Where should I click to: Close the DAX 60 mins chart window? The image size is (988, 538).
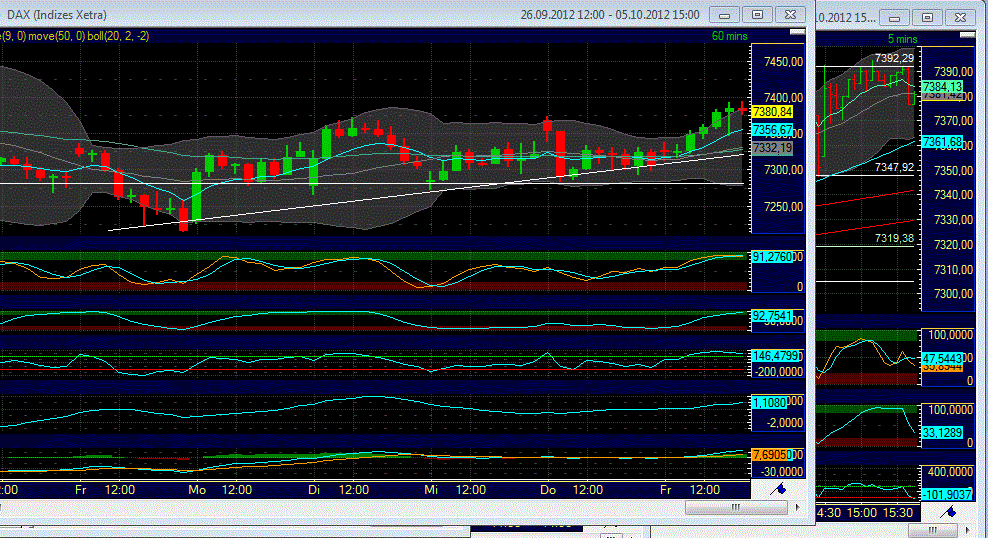click(x=790, y=14)
